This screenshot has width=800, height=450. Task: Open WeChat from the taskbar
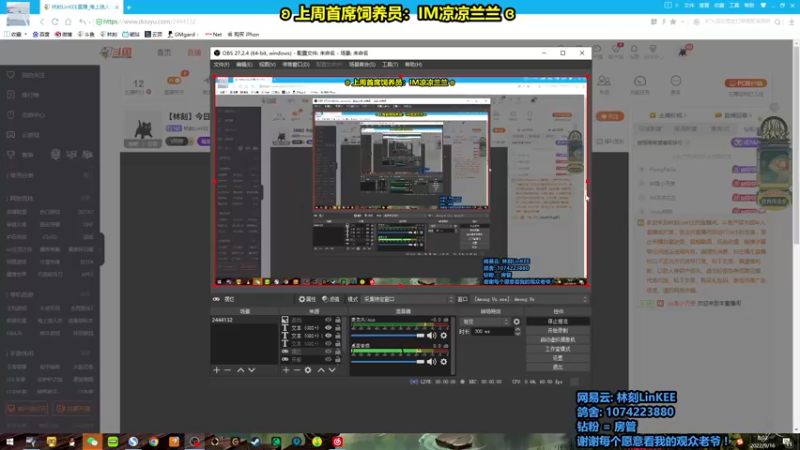pyautogui.click(x=92, y=442)
